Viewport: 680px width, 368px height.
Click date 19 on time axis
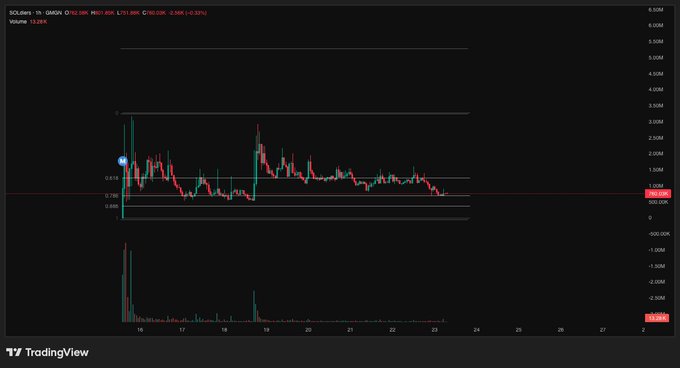[266, 330]
